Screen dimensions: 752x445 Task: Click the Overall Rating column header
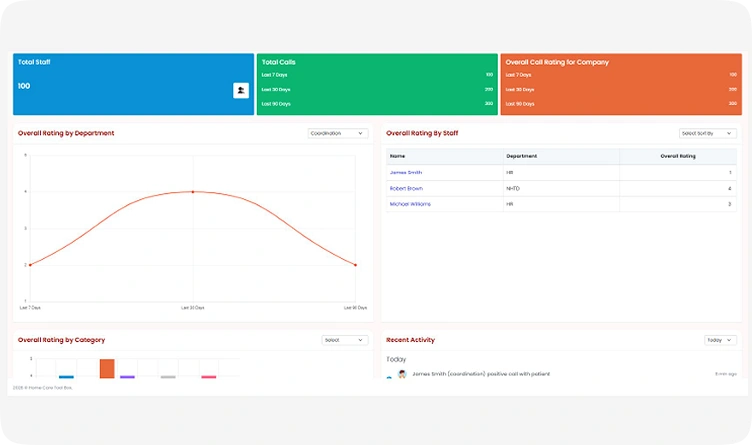click(x=678, y=156)
